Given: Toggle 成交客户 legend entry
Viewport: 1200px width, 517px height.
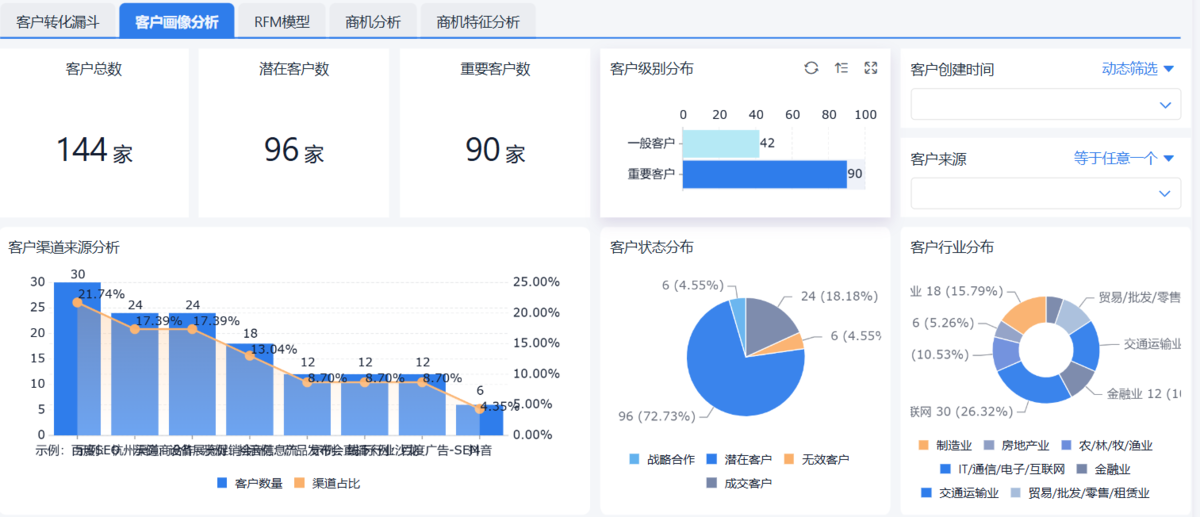Looking at the screenshot, I should click(739, 483).
